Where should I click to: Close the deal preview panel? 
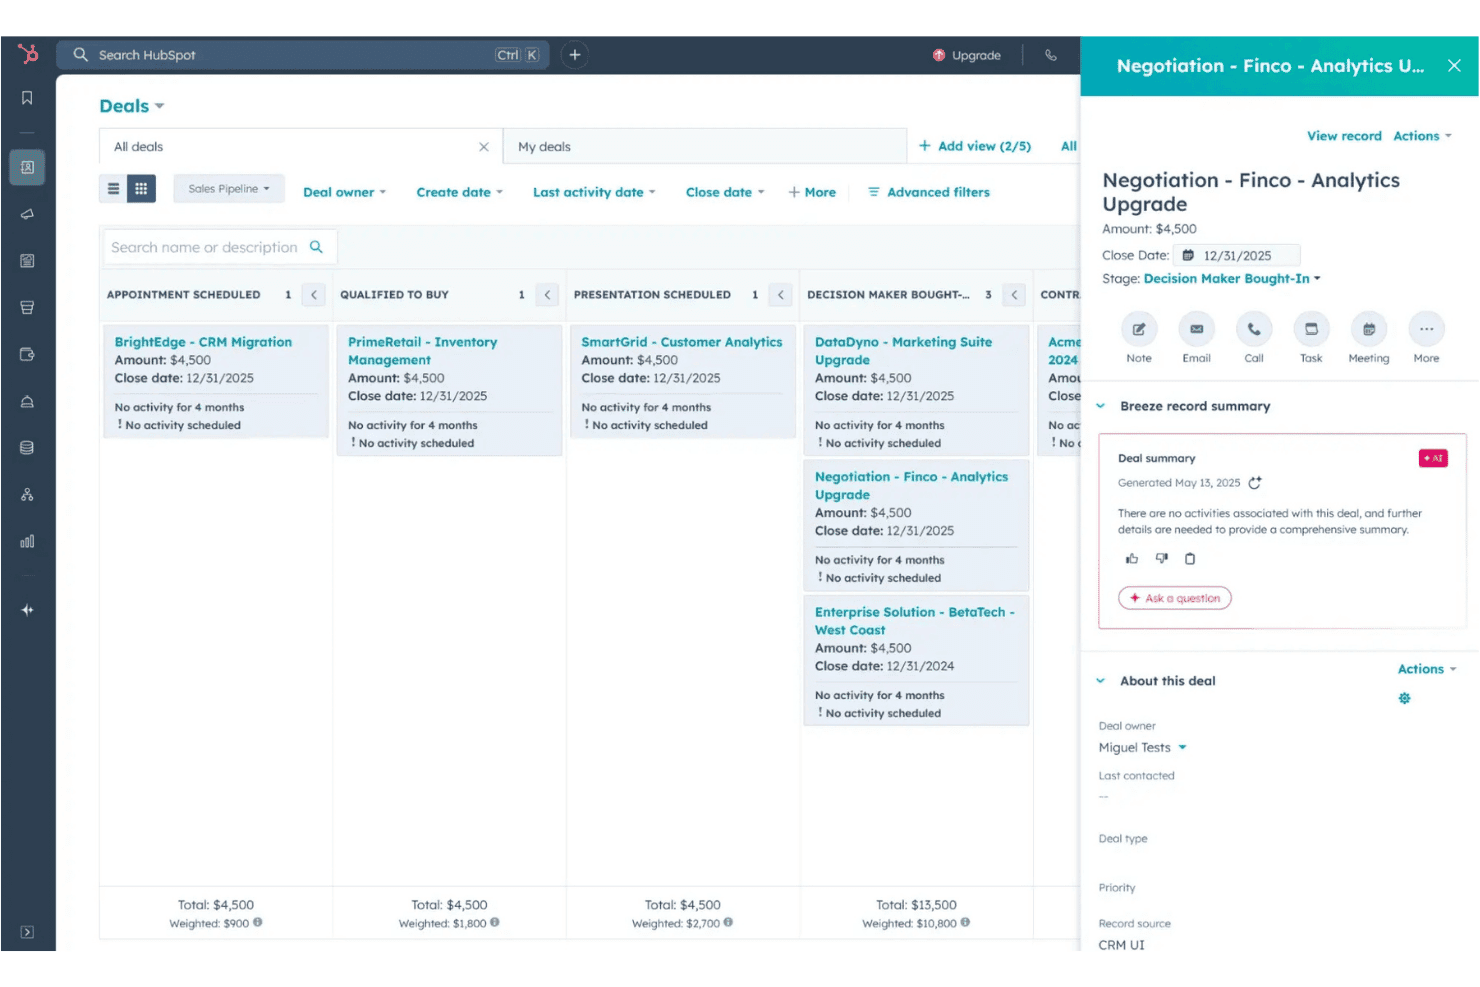[1454, 66]
